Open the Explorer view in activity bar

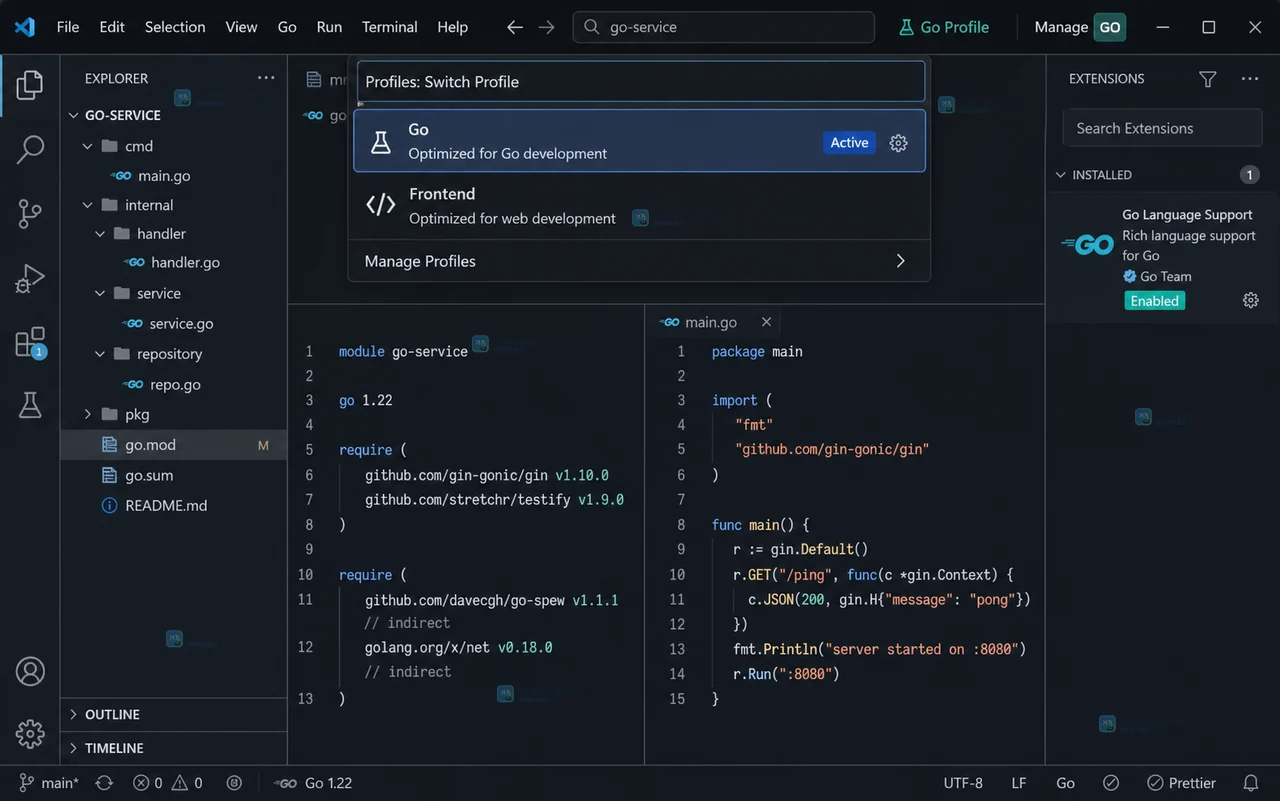point(30,85)
